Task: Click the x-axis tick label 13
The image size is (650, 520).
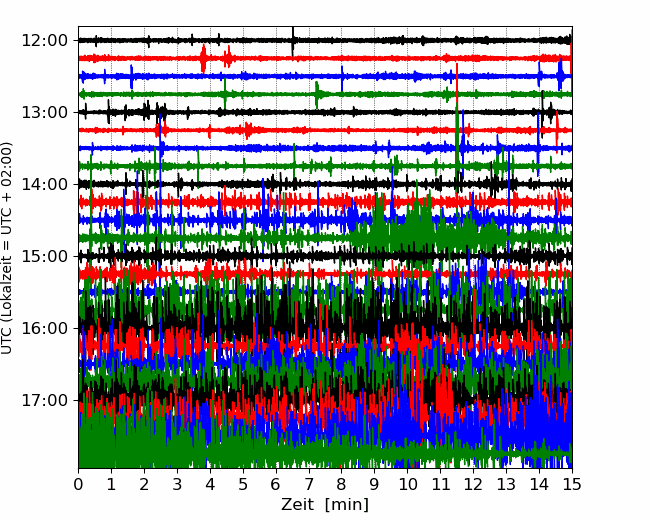Action: coord(507,484)
